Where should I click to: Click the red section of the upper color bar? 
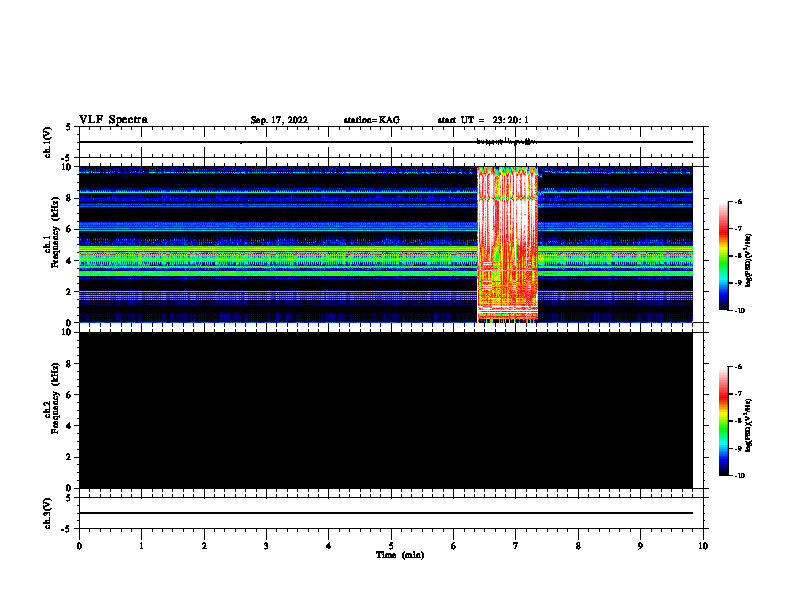click(723, 232)
